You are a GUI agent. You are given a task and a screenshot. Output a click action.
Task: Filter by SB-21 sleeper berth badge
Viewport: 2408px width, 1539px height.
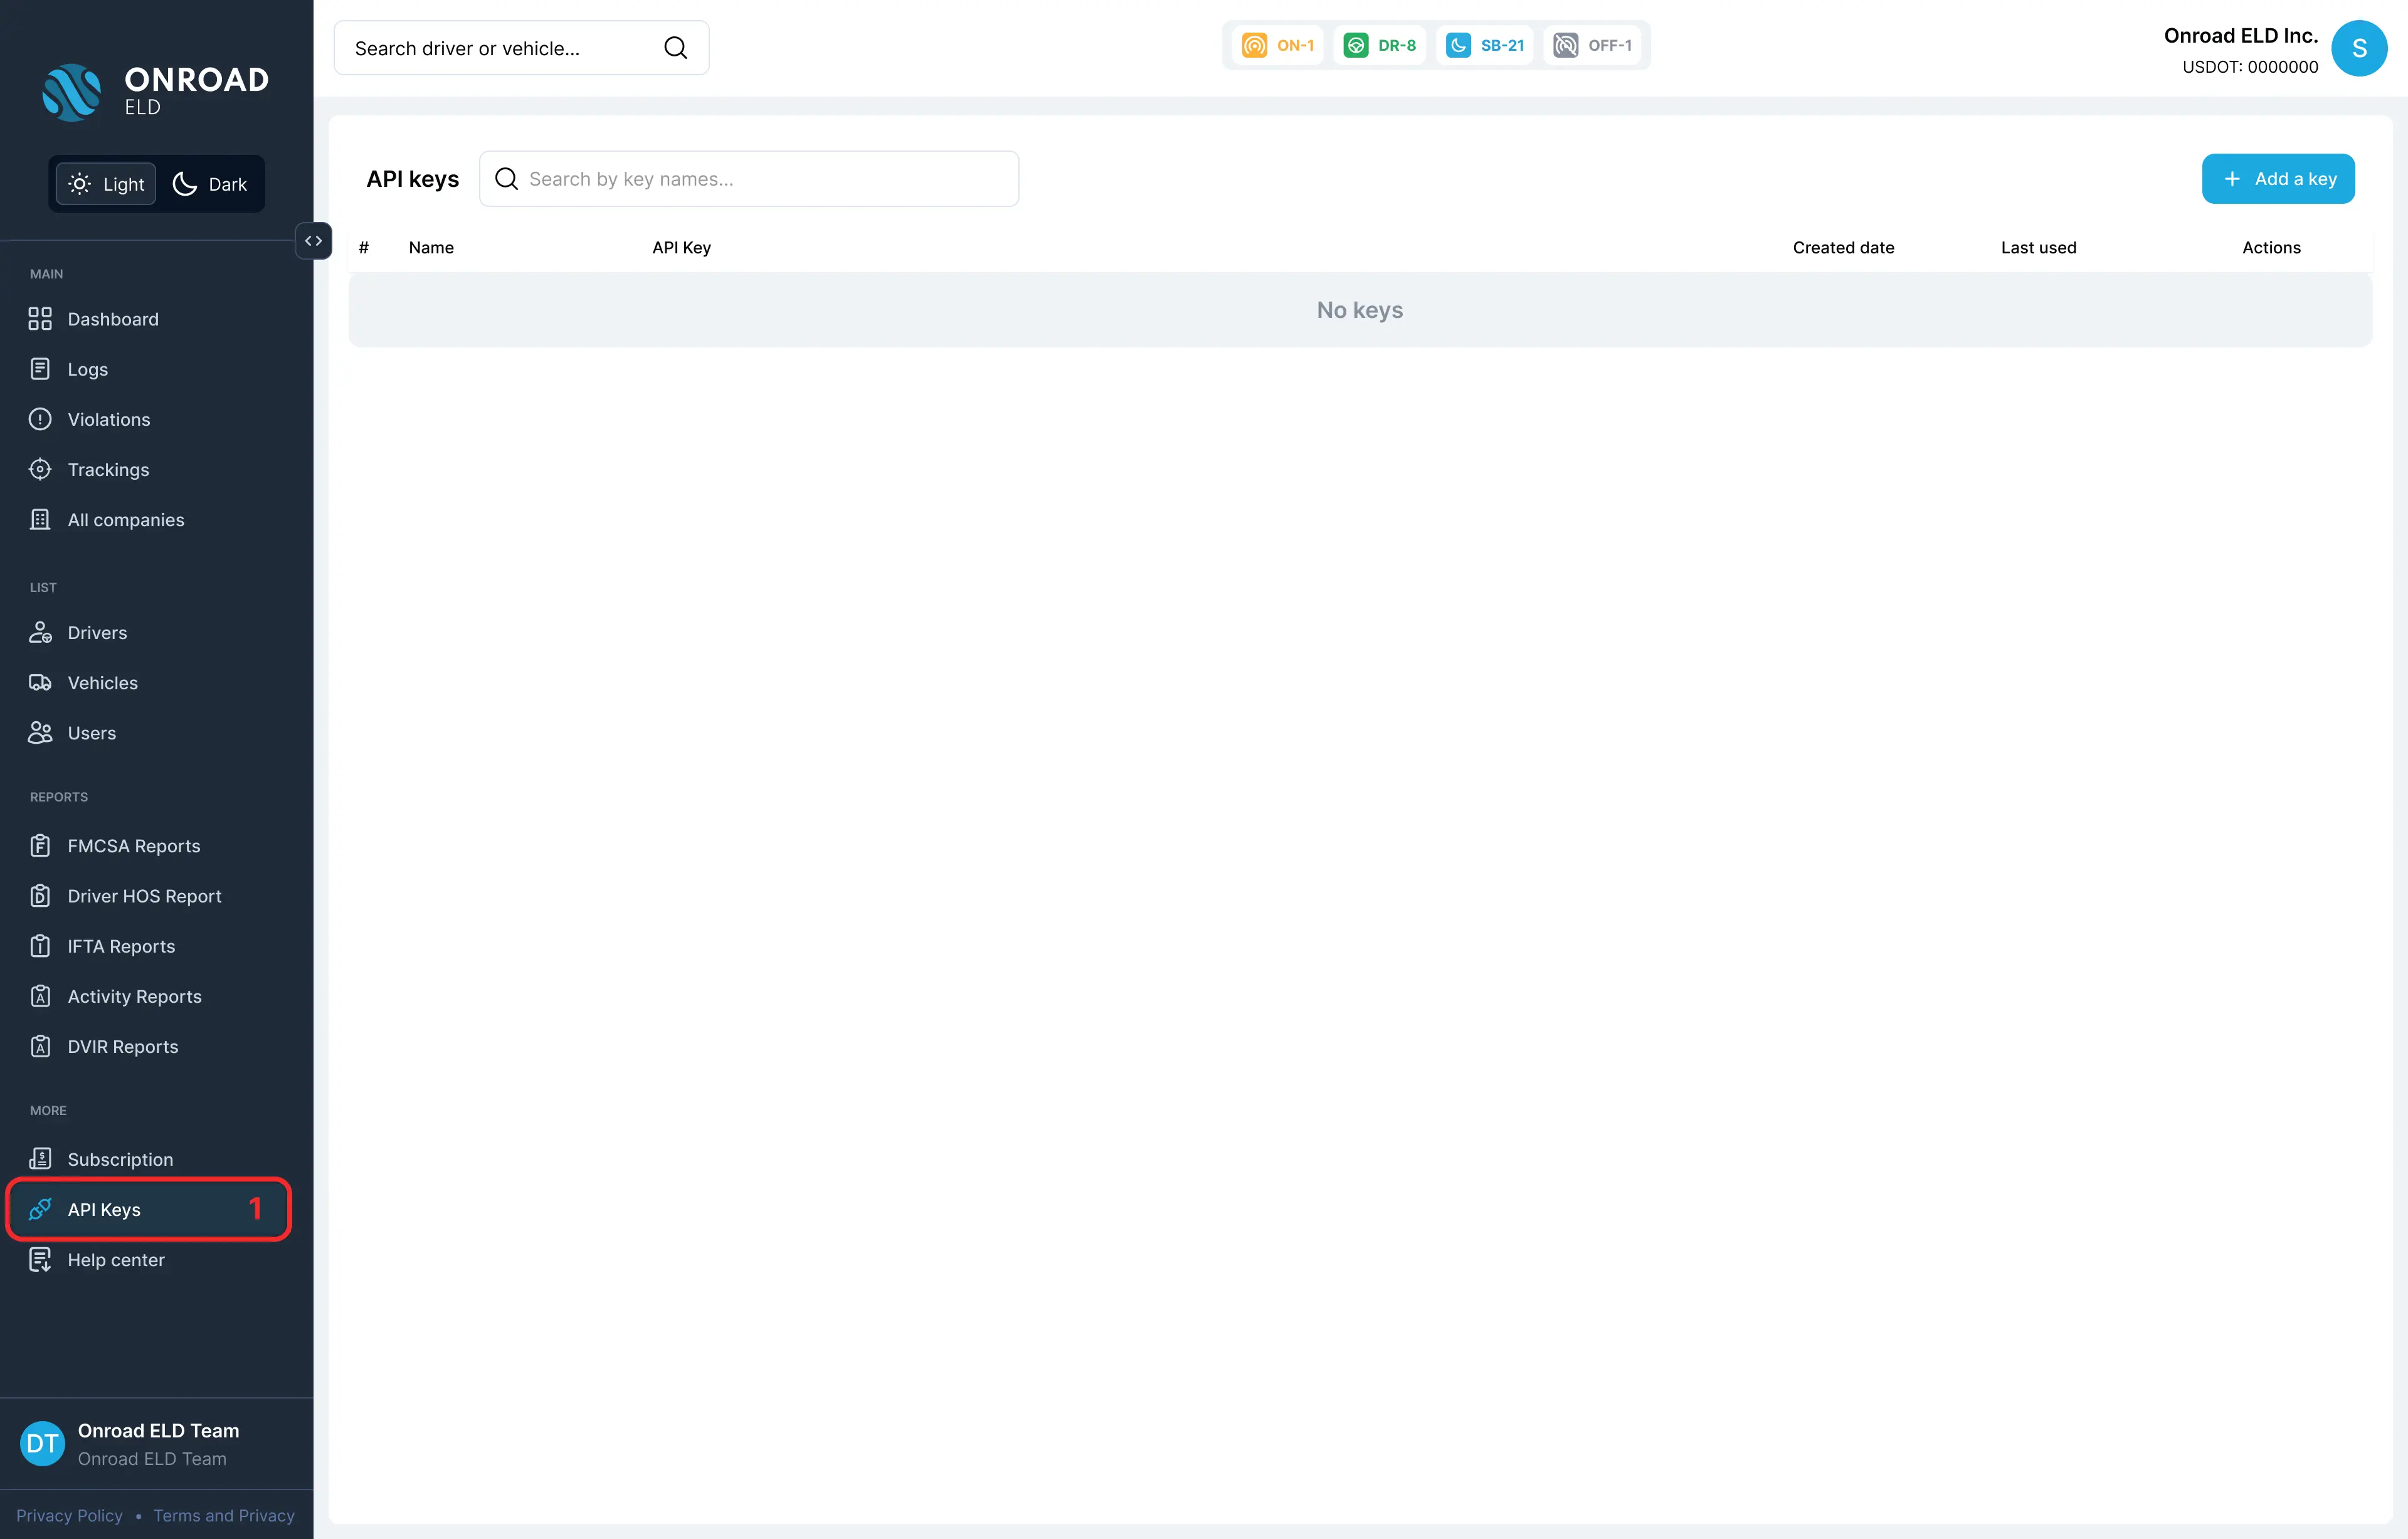click(x=1485, y=45)
